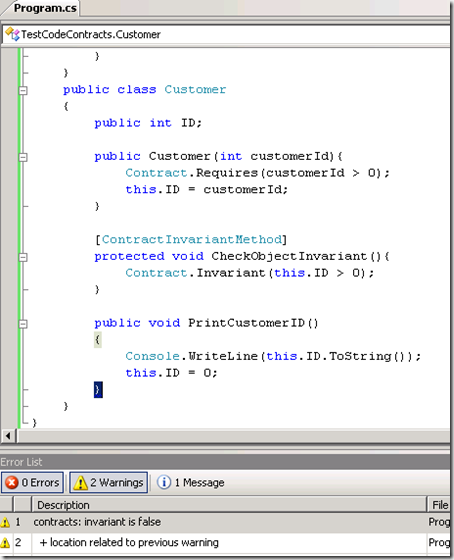Click the Error List panel title
Image resolution: width=454 pixels, height=560 pixels.
point(21,462)
